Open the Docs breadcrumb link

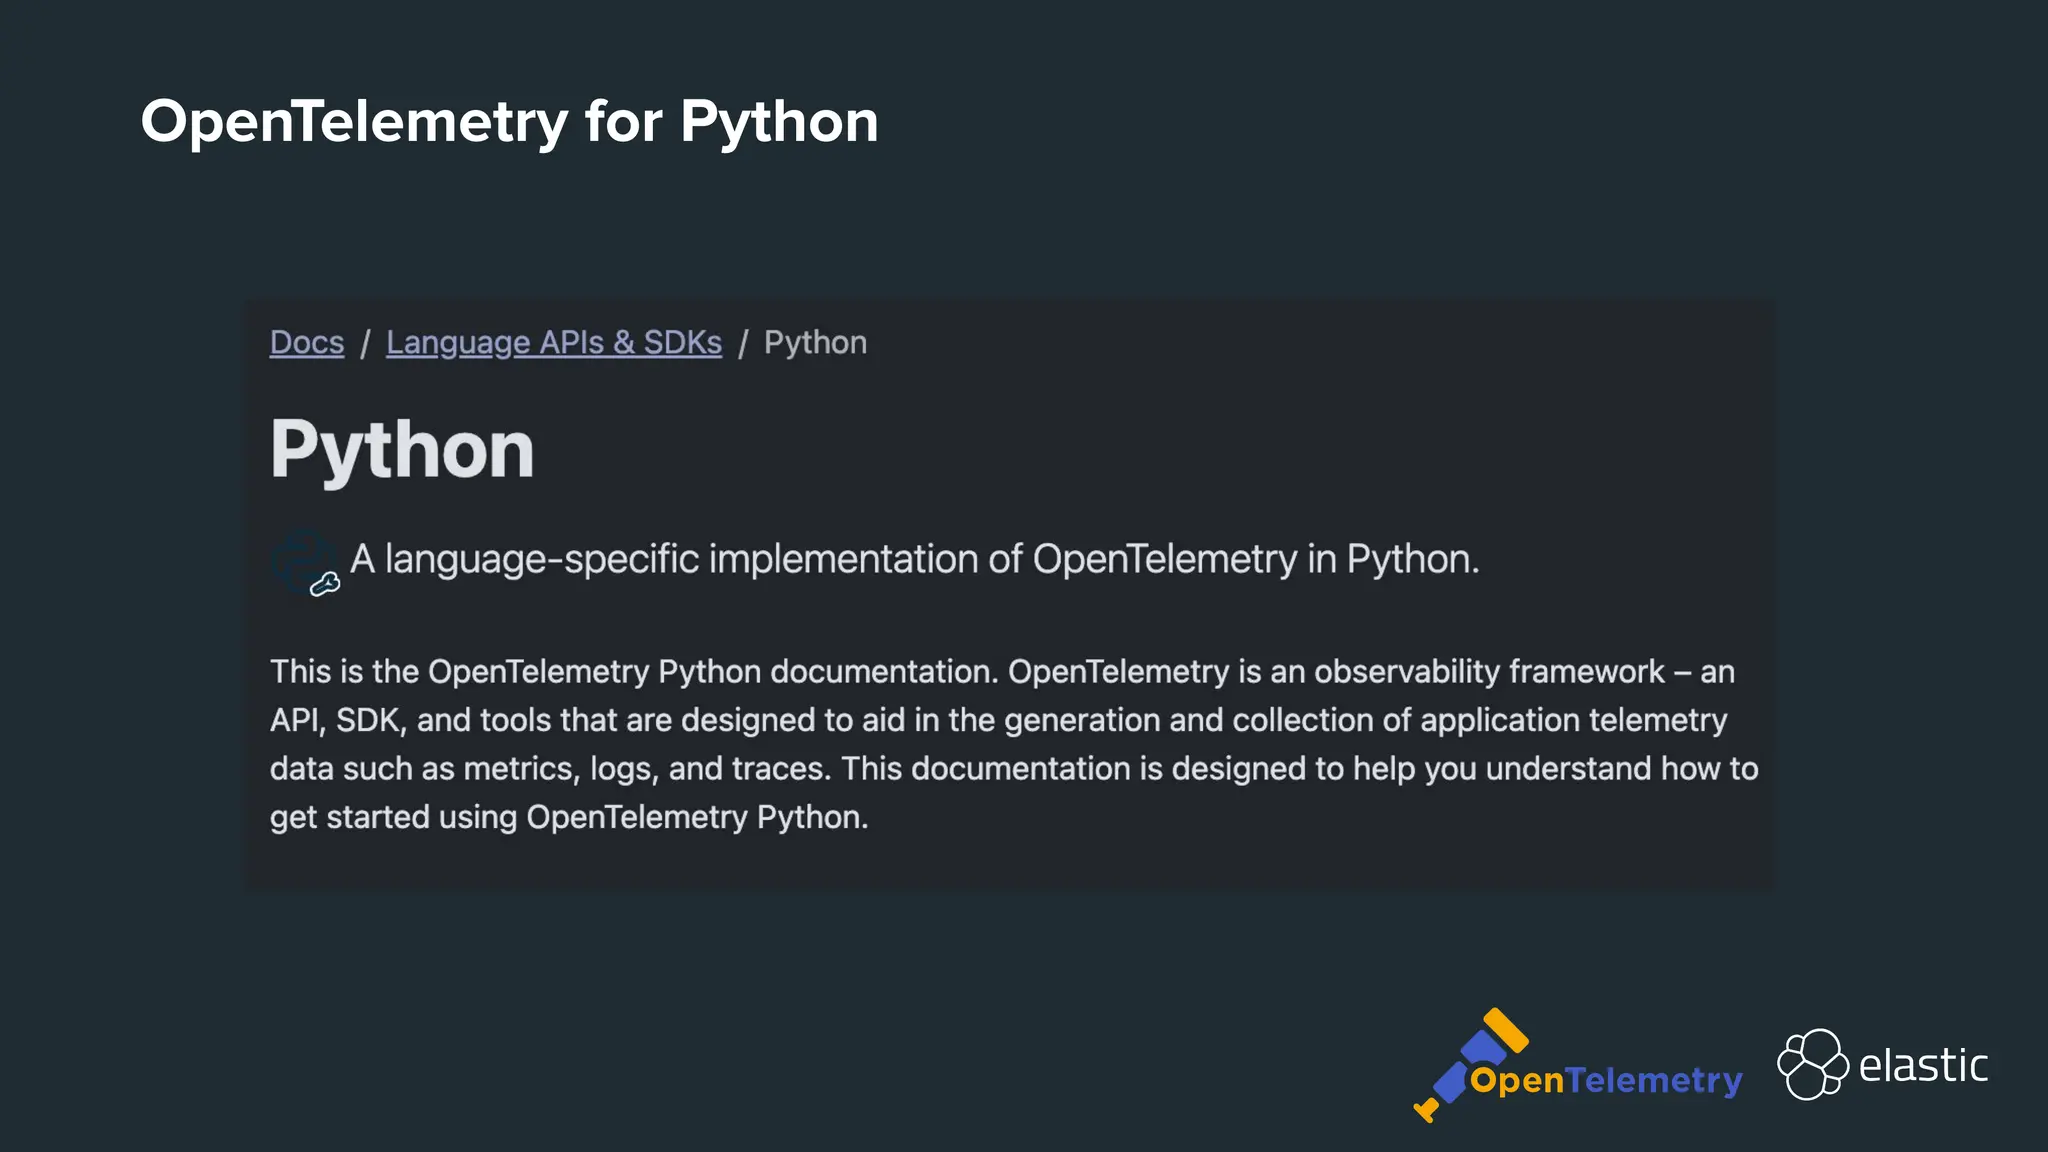(307, 343)
